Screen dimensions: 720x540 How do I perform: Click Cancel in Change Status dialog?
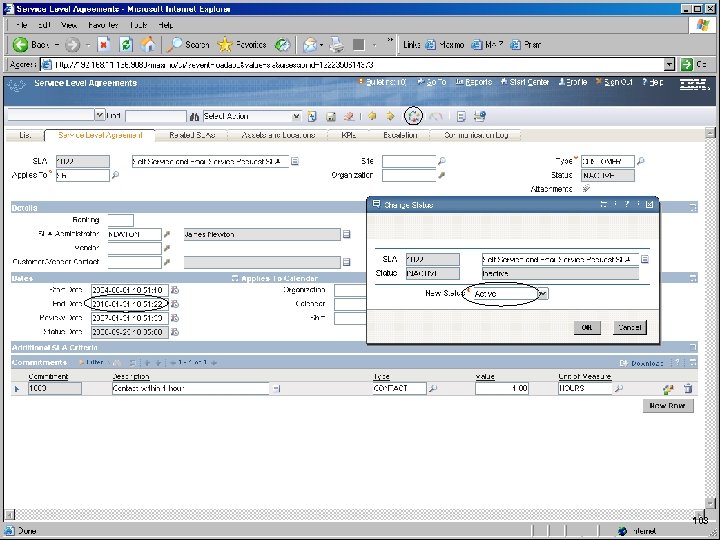tap(630, 327)
